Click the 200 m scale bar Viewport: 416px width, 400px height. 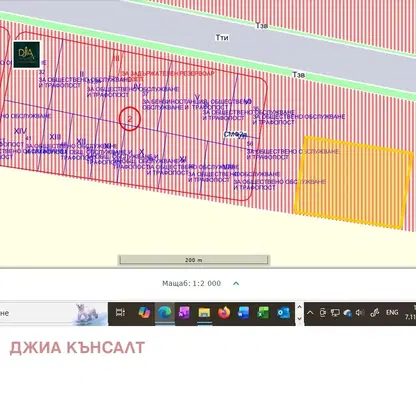point(194,260)
